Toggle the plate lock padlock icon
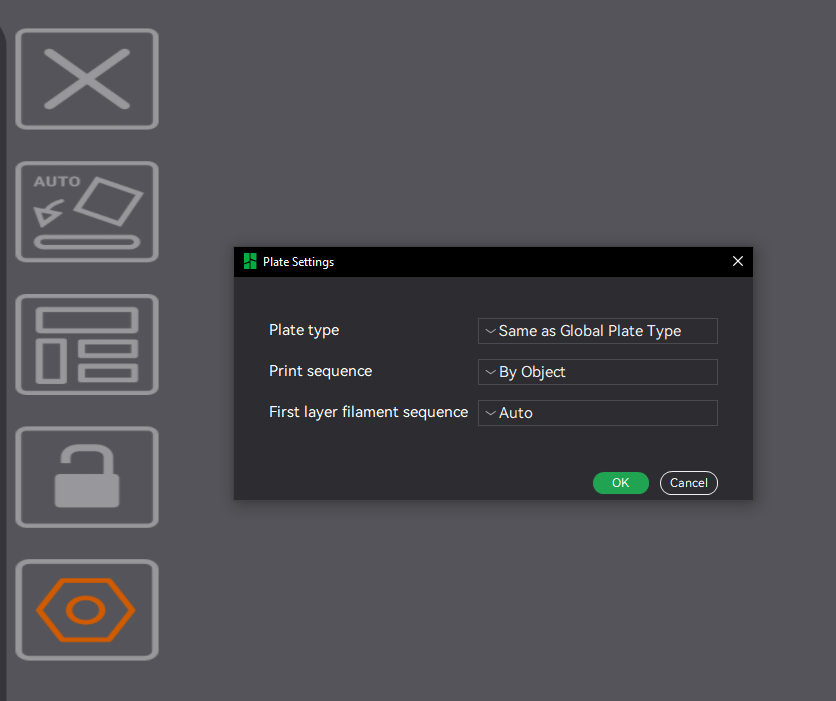Viewport: 836px width, 701px height. [x=87, y=477]
